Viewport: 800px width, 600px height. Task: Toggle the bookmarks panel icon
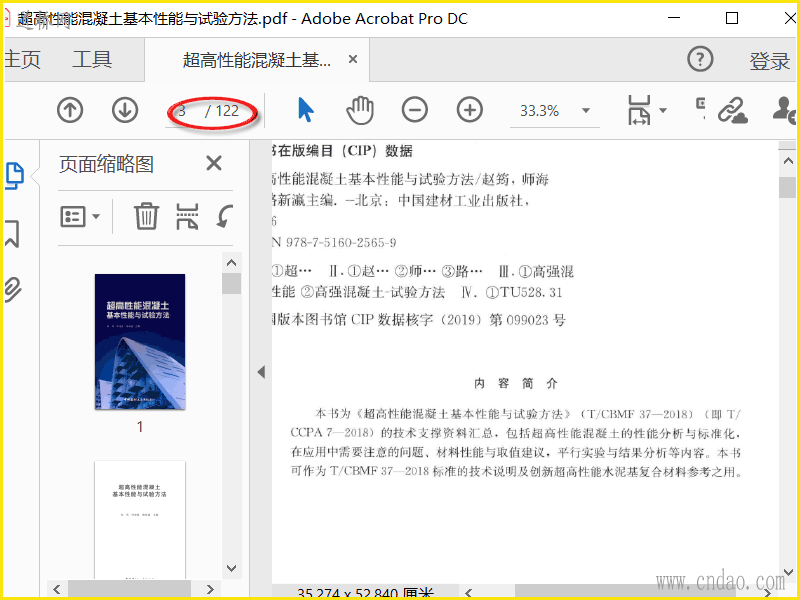[x=12, y=234]
